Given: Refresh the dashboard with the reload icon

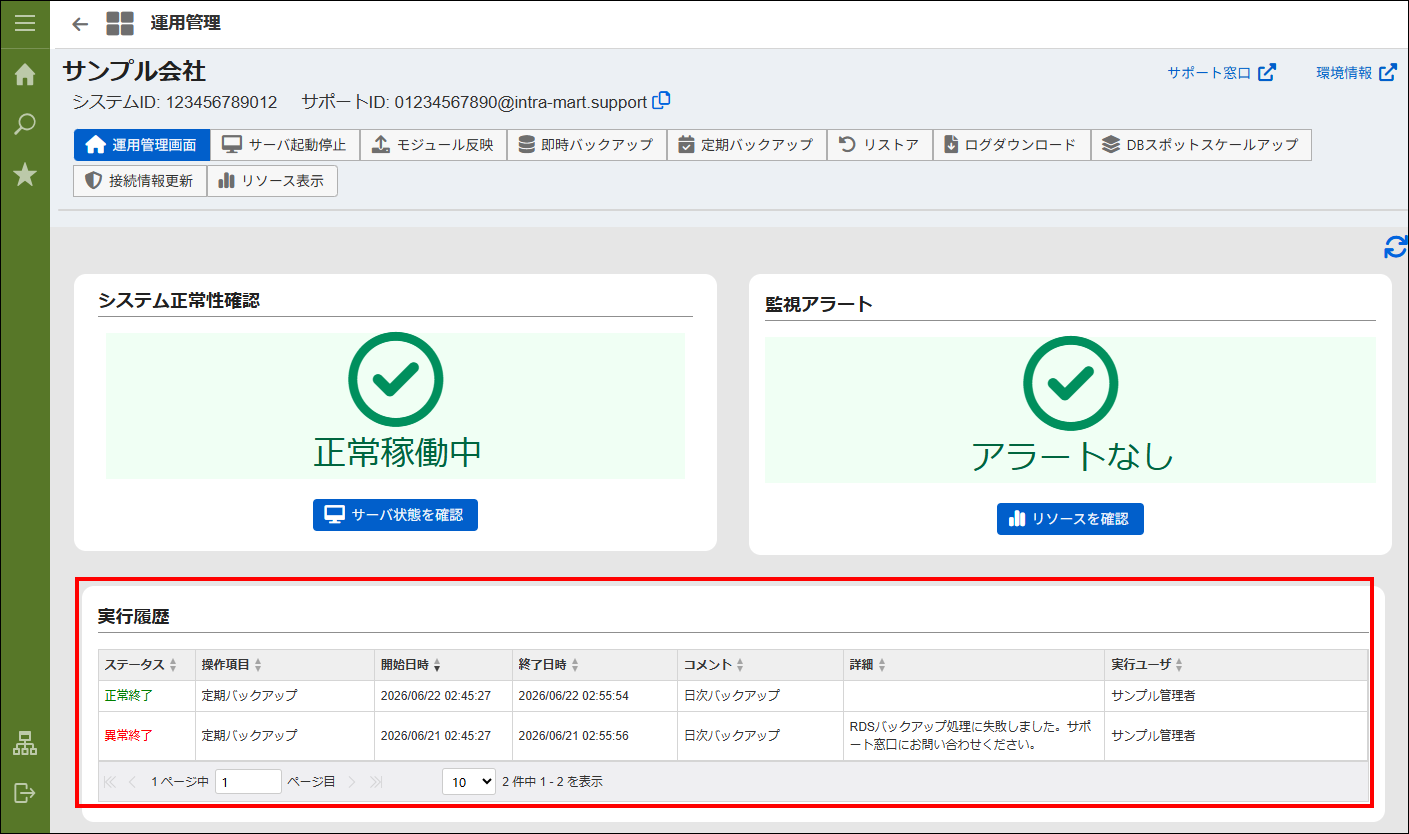Looking at the screenshot, I should 1396,247.
